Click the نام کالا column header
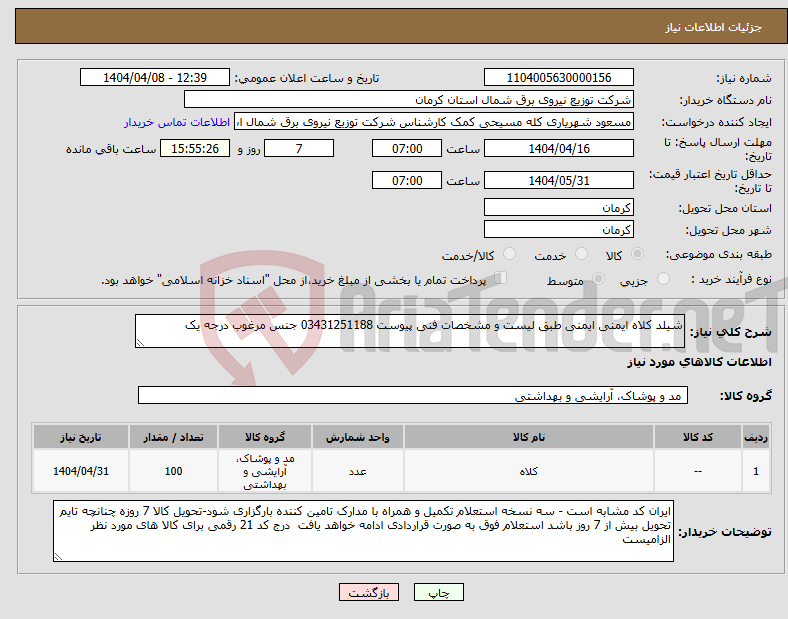 point(529,437)
